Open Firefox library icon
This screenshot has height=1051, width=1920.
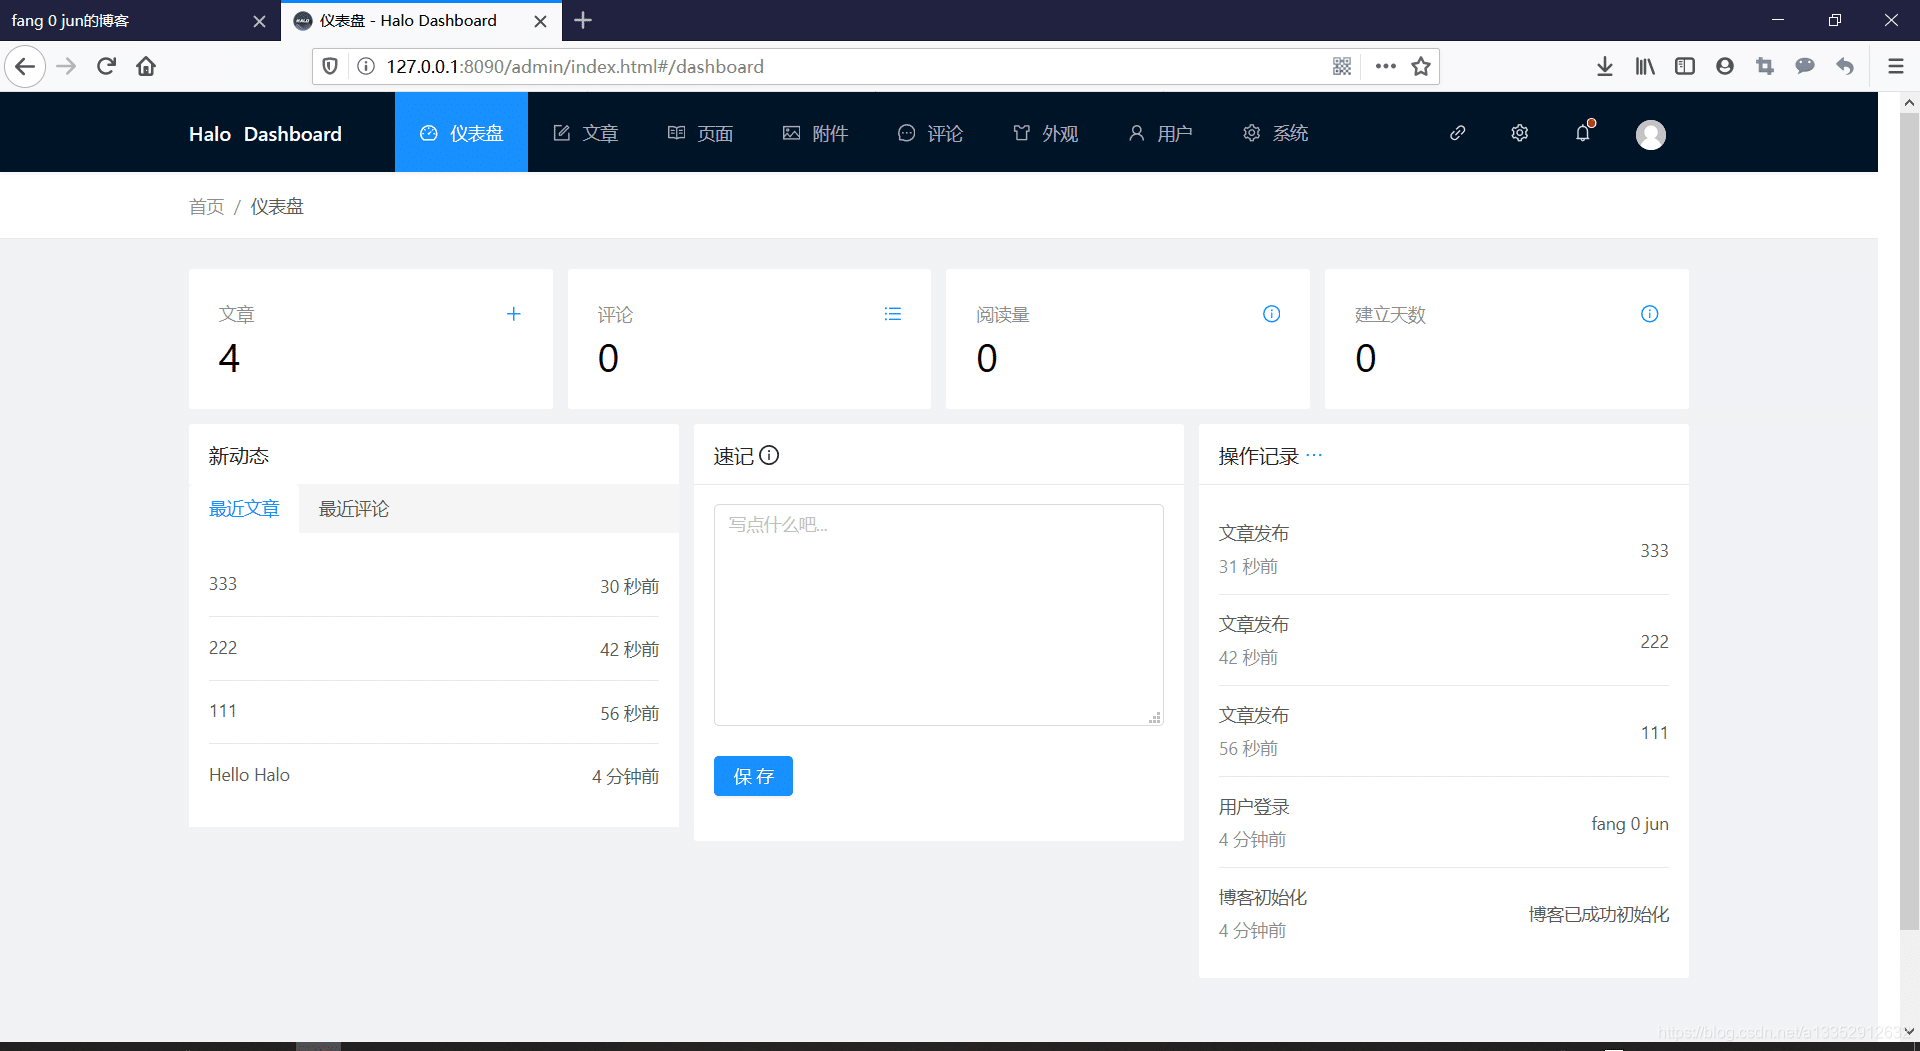(x=1645, y=66)
